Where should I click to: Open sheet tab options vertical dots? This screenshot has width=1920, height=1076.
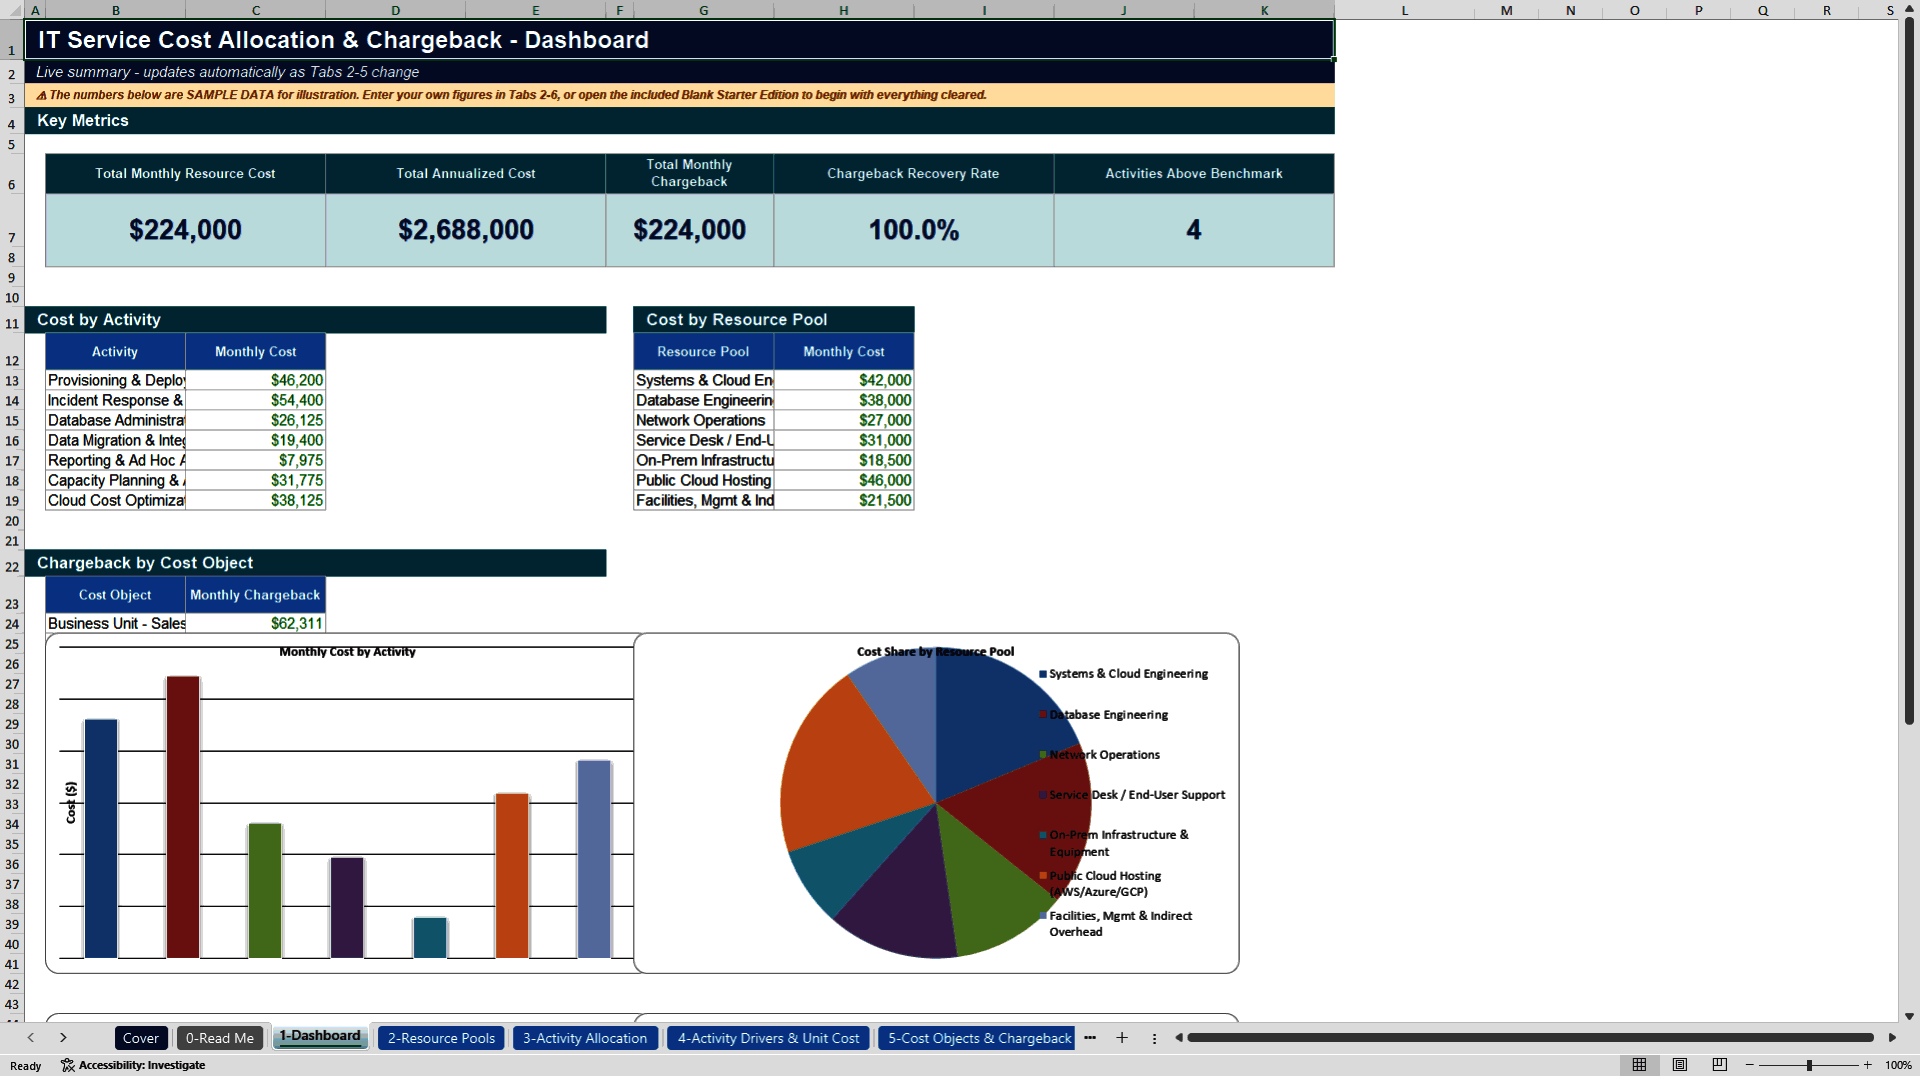coord(1154,1038)
